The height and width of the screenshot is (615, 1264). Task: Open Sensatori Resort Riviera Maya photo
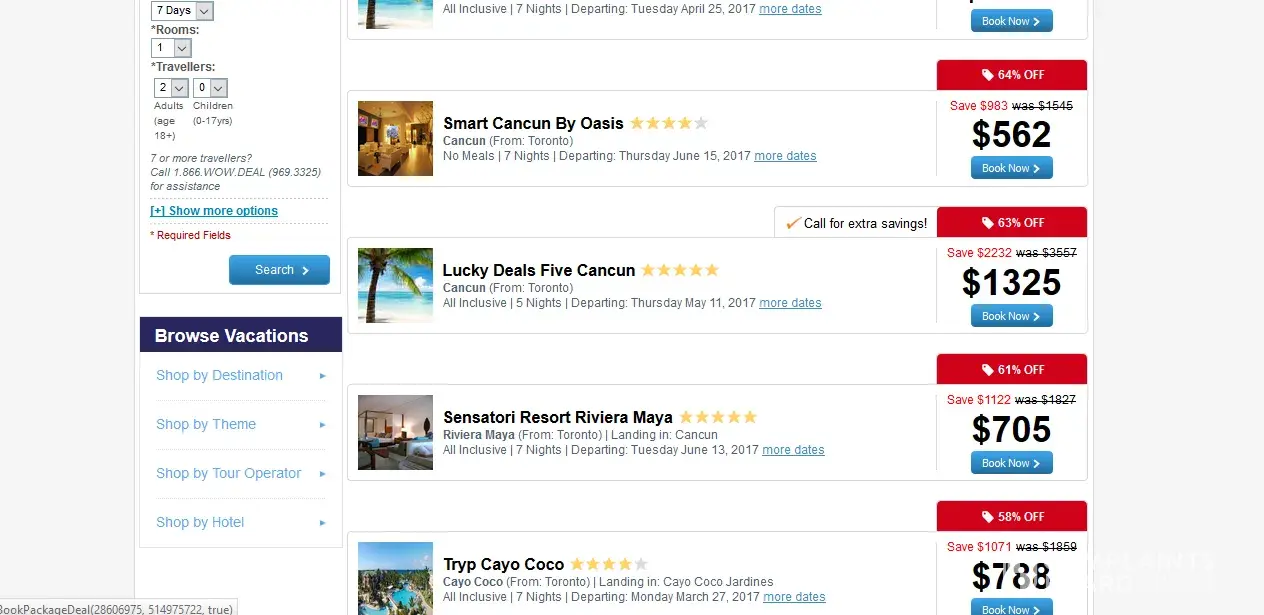[395, 432]
